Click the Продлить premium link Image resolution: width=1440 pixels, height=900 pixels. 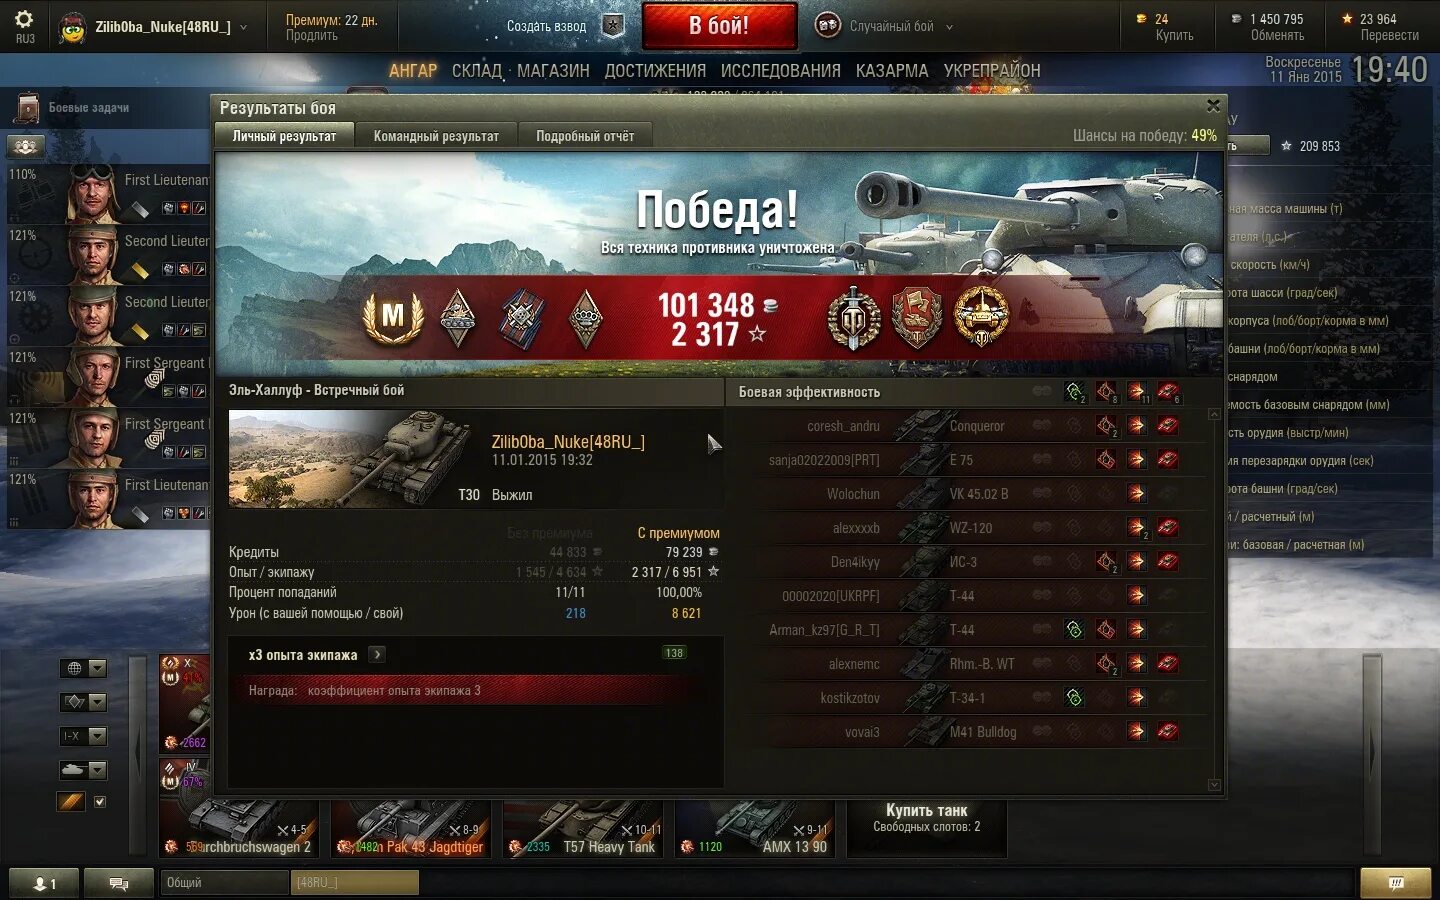point(311,36)
